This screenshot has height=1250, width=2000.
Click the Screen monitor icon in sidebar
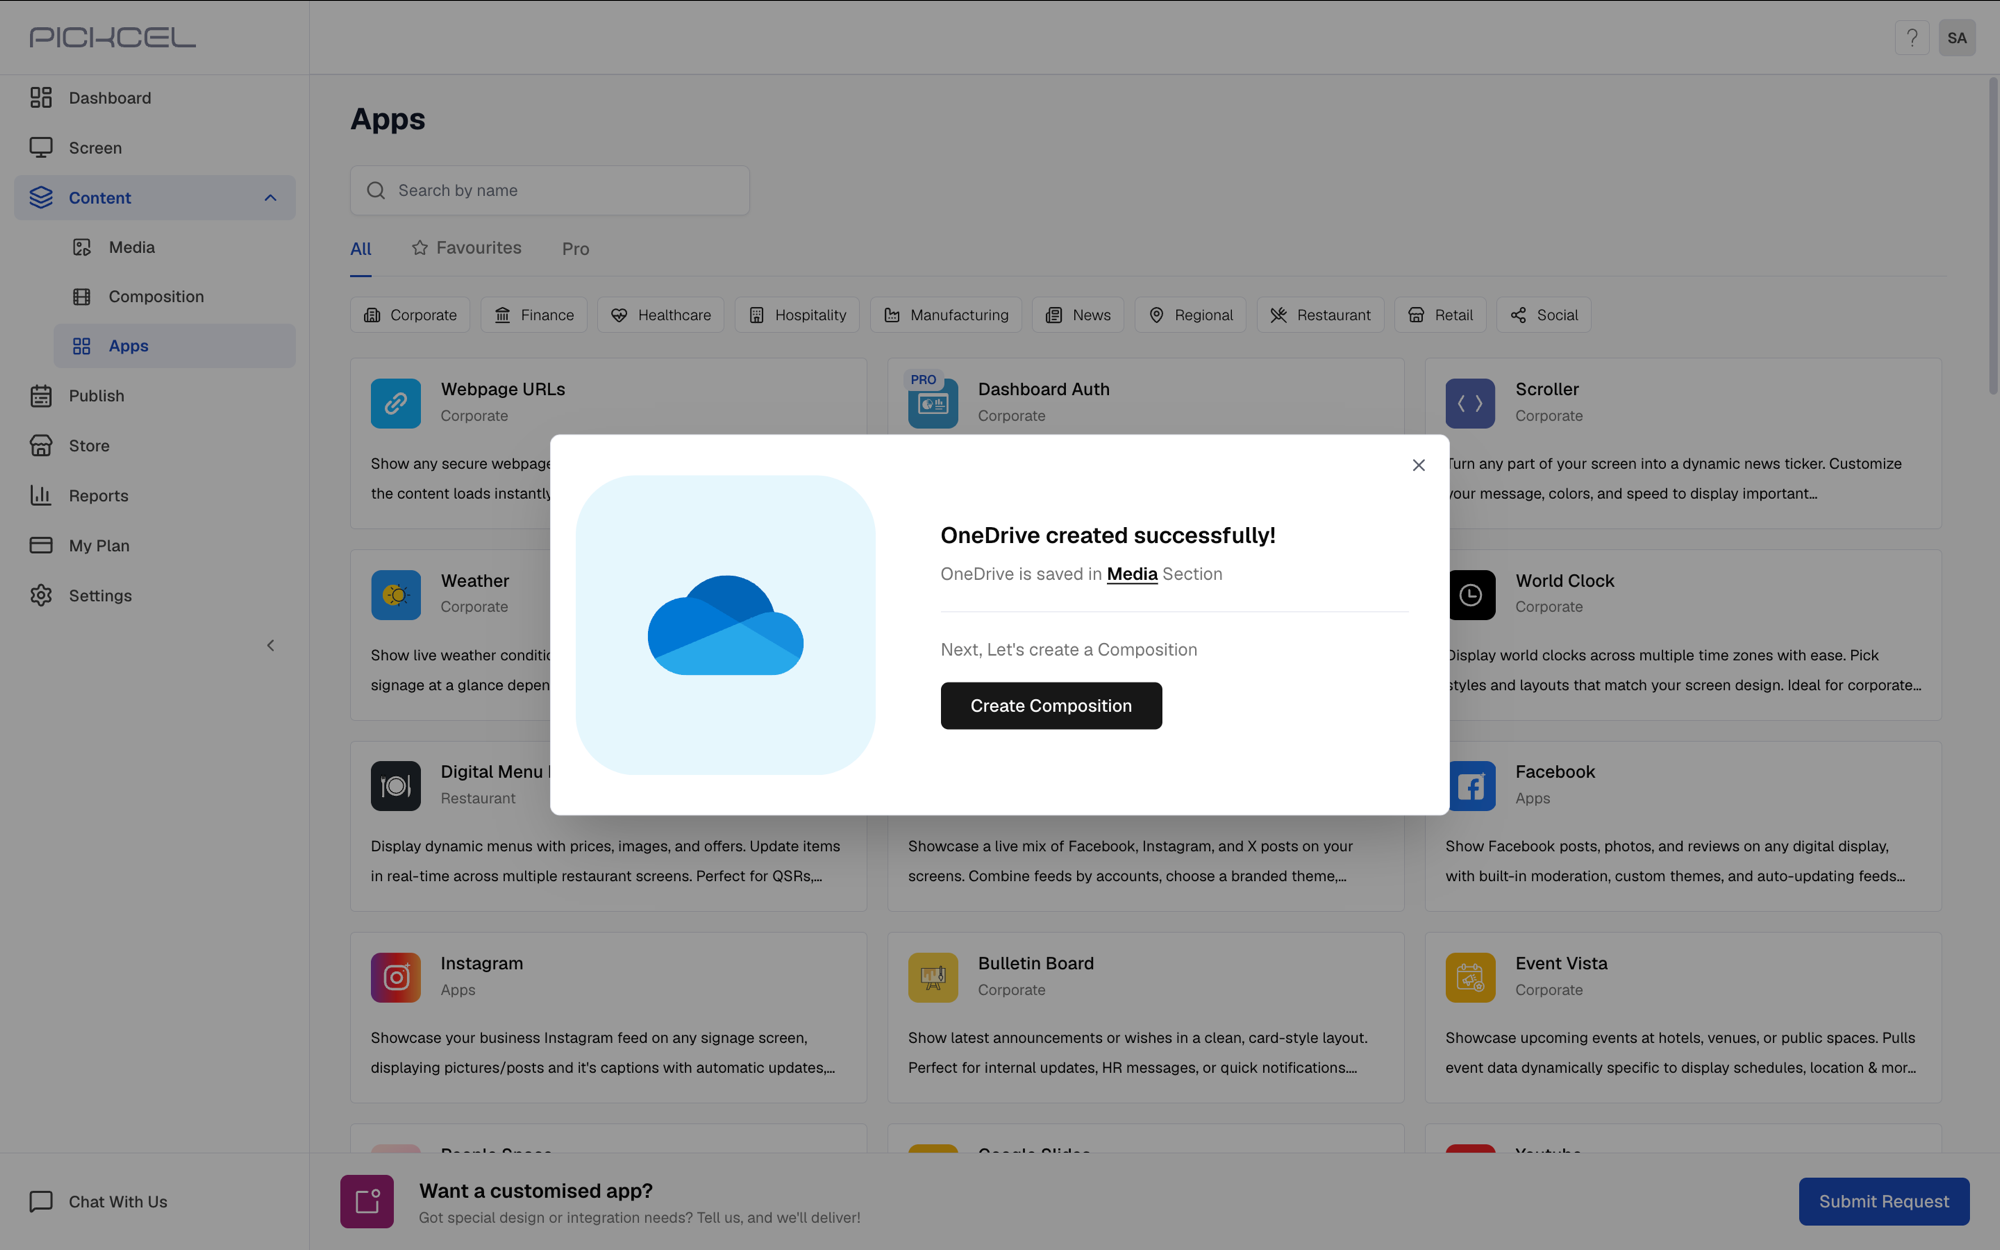coord(41,147)
